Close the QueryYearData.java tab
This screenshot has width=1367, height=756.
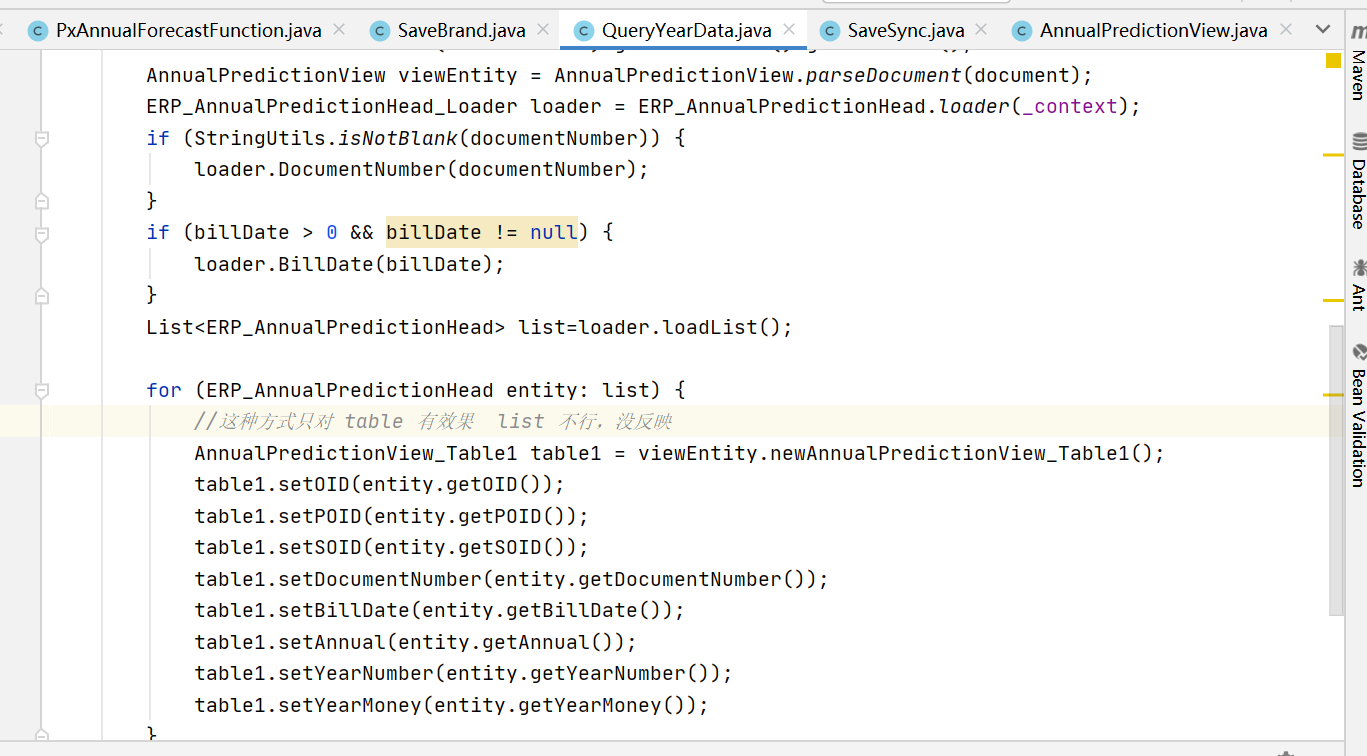[789, 30]
